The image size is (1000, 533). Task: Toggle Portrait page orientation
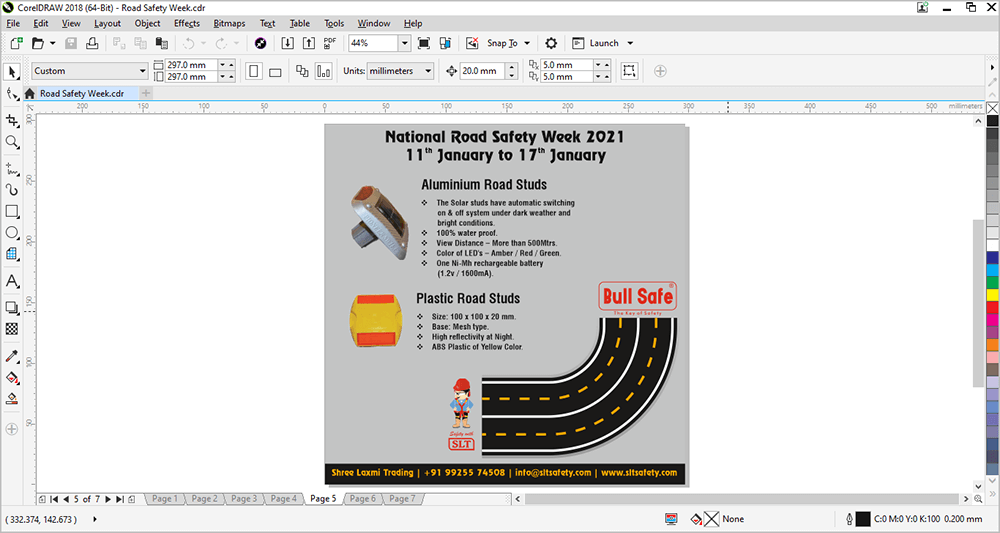pyautogui.click(x=254, y=71)
